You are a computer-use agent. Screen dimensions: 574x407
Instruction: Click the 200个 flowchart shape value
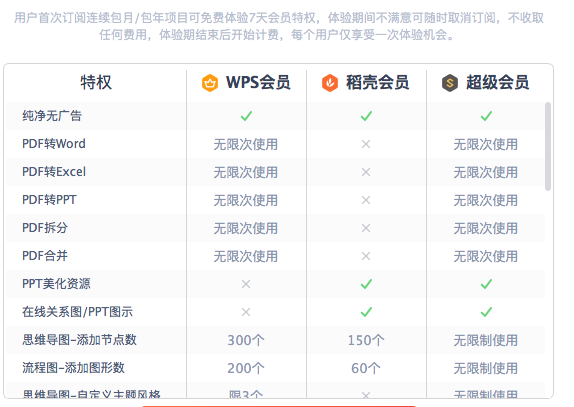click(x=246, y=368)
